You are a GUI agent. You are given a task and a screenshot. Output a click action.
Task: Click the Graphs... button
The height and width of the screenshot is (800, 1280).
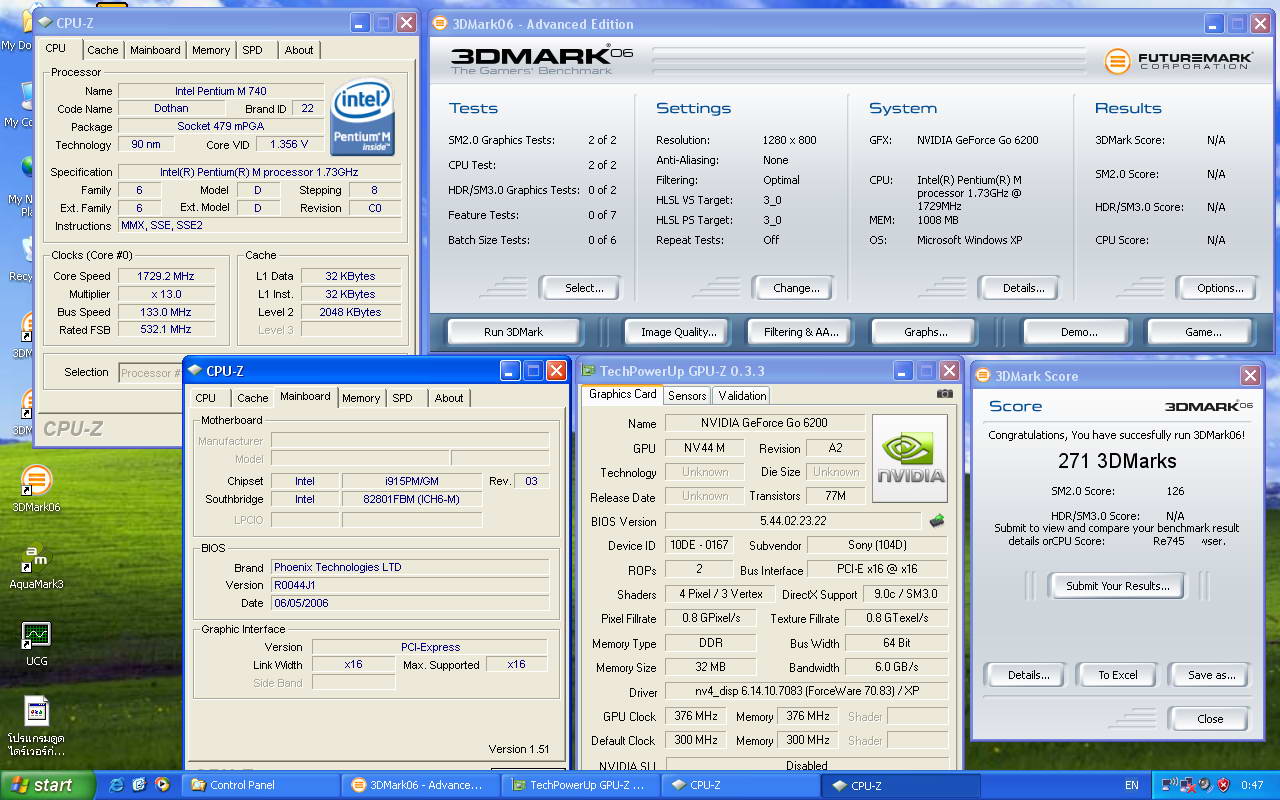coord(925,332)
